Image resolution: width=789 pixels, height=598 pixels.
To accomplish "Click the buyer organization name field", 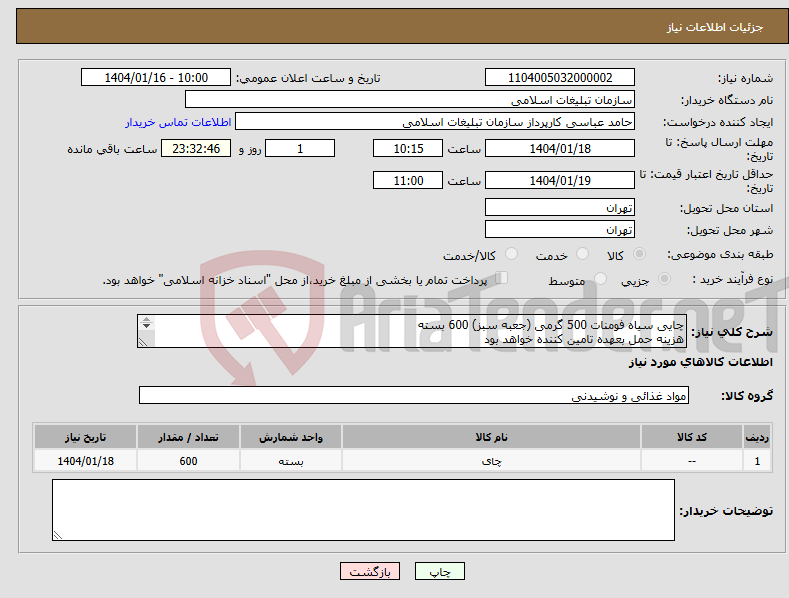I will pyautogui.click(x=410, y=100).
